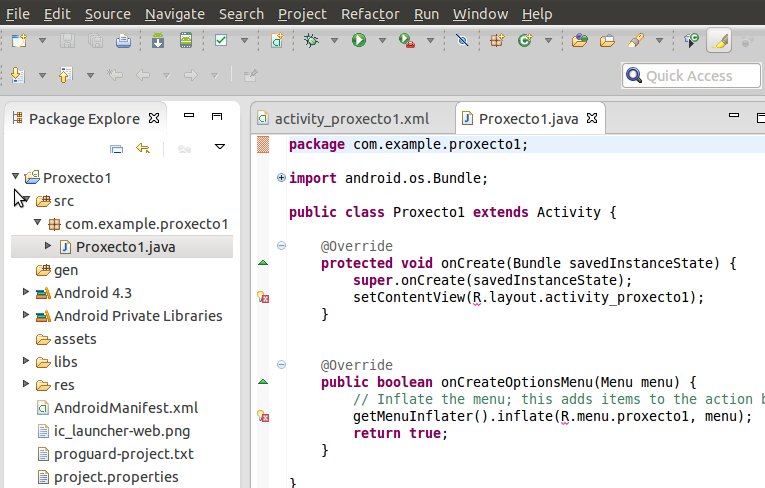Toggle Skip All Breakpoints

click(x=462, y=40)
